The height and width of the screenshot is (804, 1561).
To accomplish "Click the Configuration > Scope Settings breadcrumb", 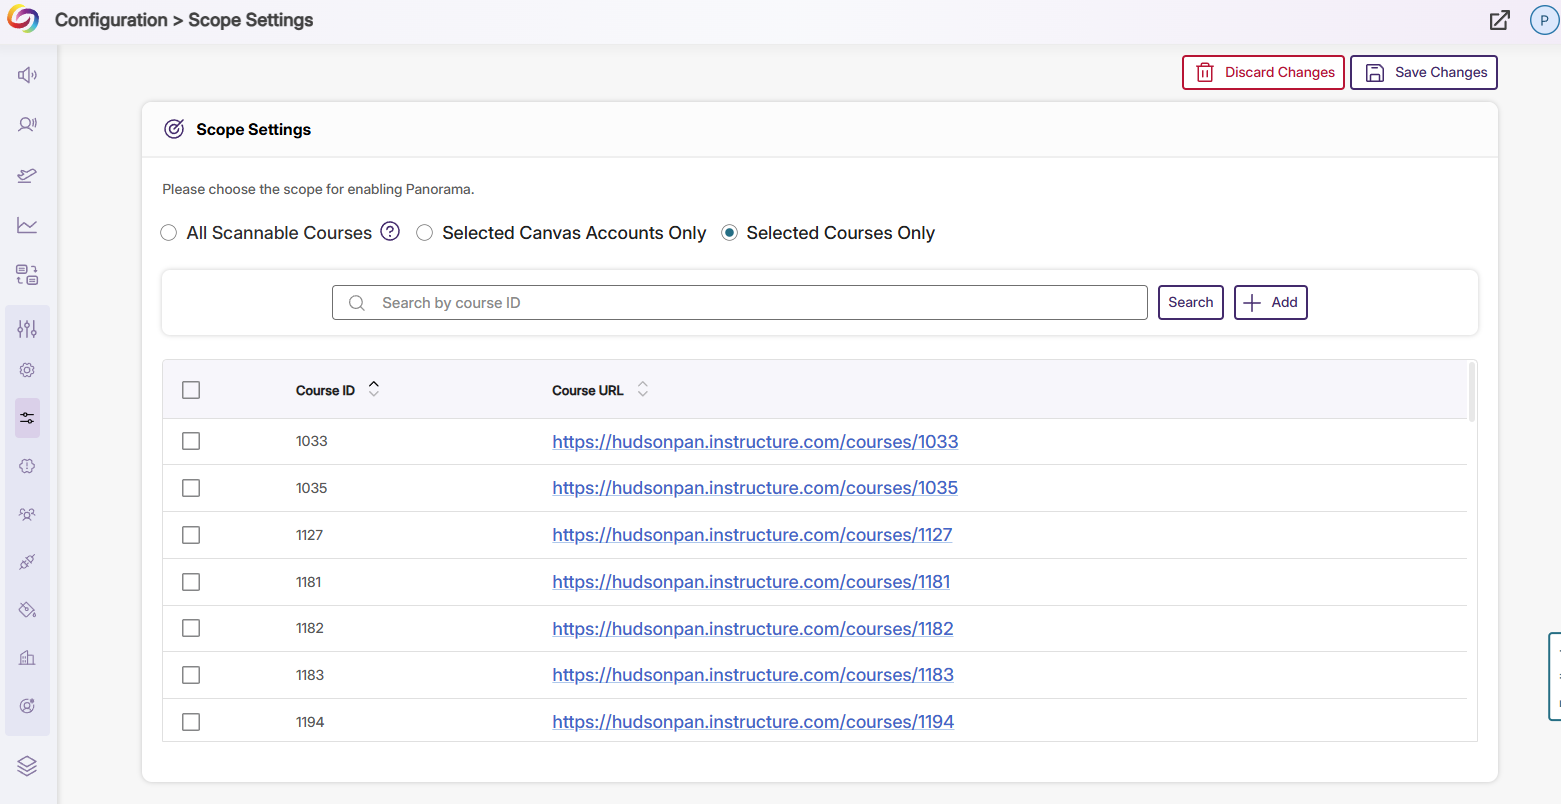I will tap(184, 20).
